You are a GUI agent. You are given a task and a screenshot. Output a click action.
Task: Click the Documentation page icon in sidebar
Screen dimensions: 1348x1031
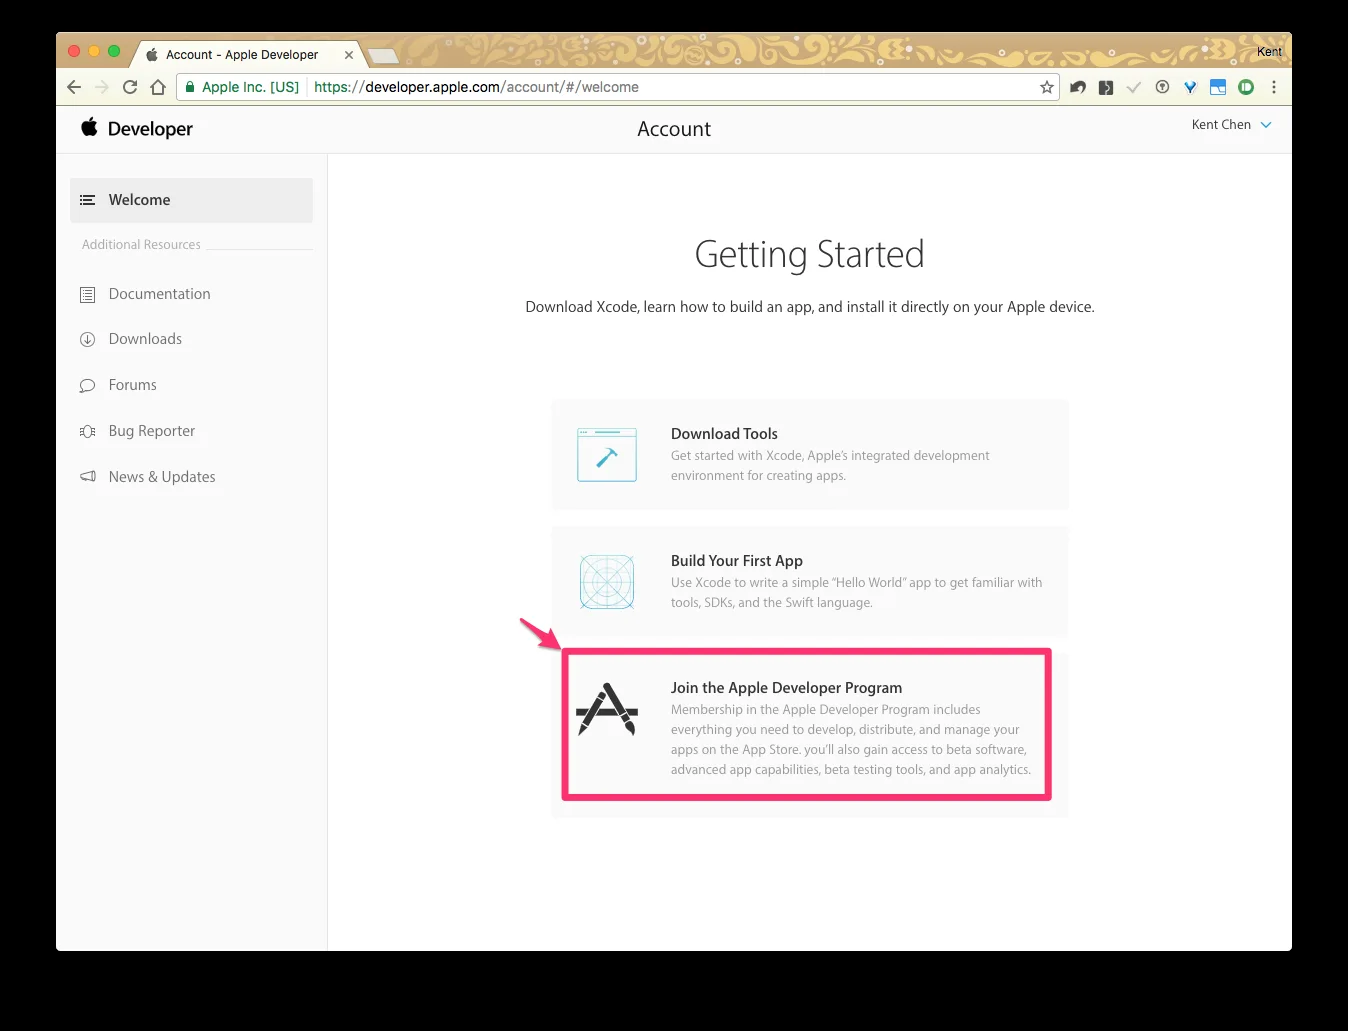pyautogui.click(x=88, y=295)
